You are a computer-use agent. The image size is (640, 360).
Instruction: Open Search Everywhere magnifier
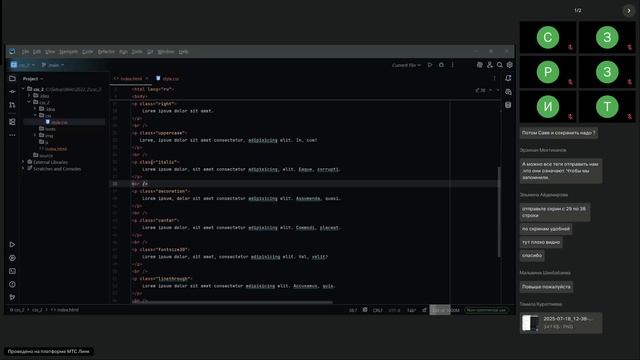point(500,65)
